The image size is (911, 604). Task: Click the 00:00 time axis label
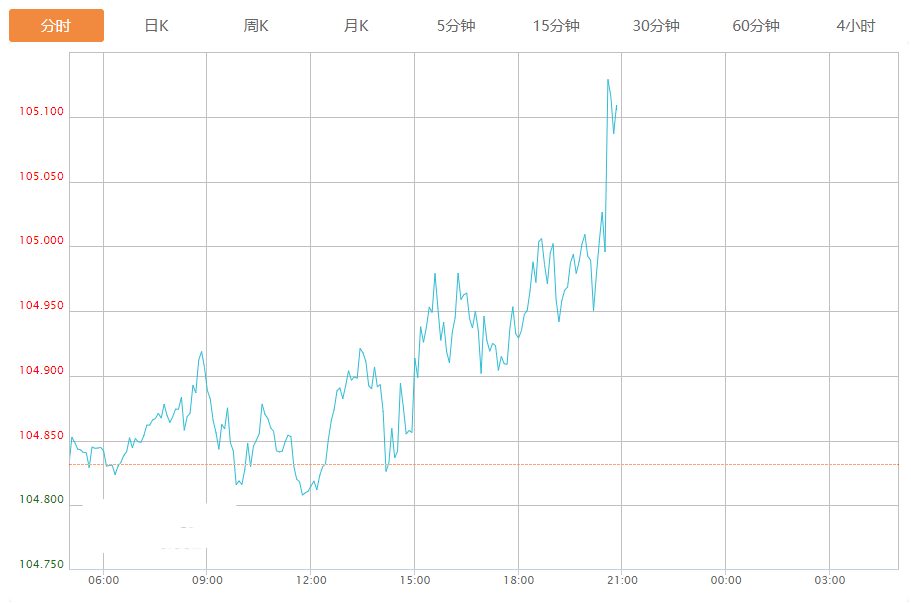726,581
